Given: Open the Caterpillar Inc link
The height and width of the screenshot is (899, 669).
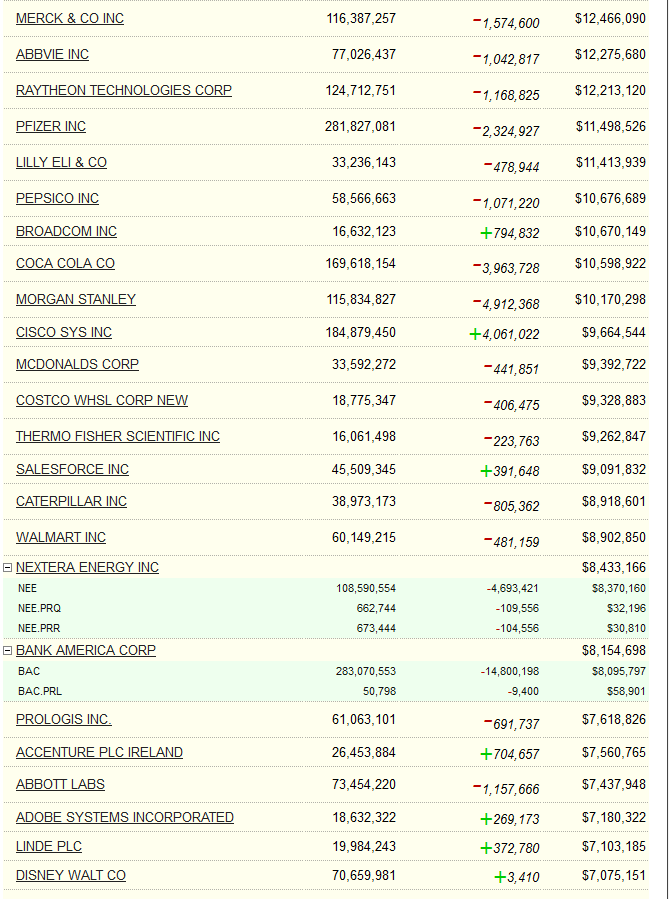Looking at the screenshot, I should point(71,502).
